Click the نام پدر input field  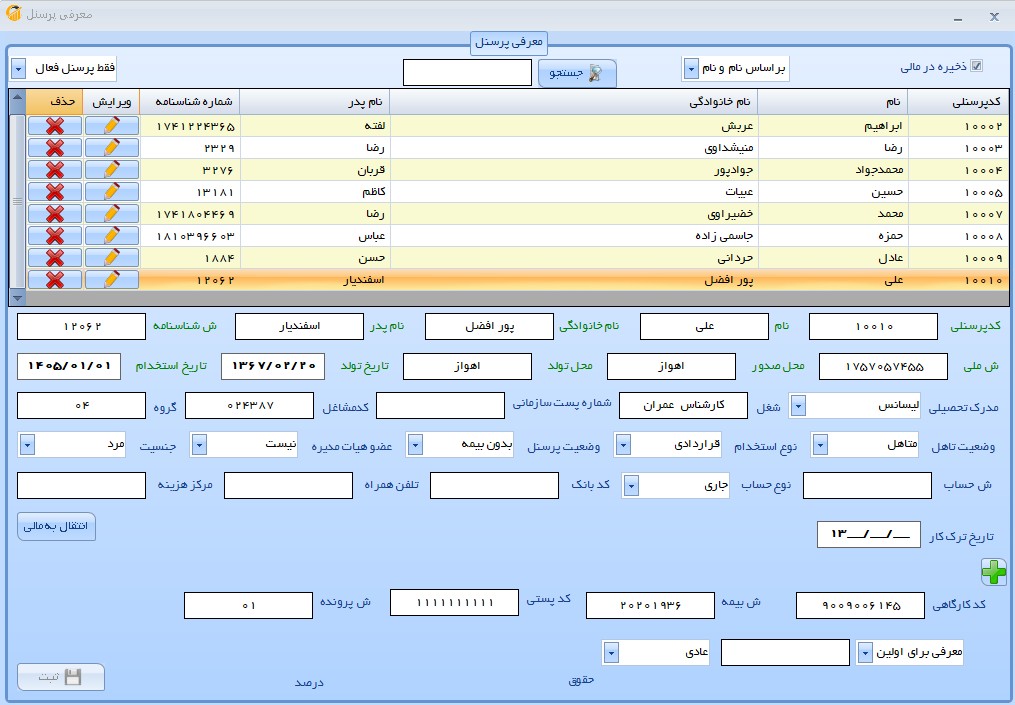click(299, 327)
